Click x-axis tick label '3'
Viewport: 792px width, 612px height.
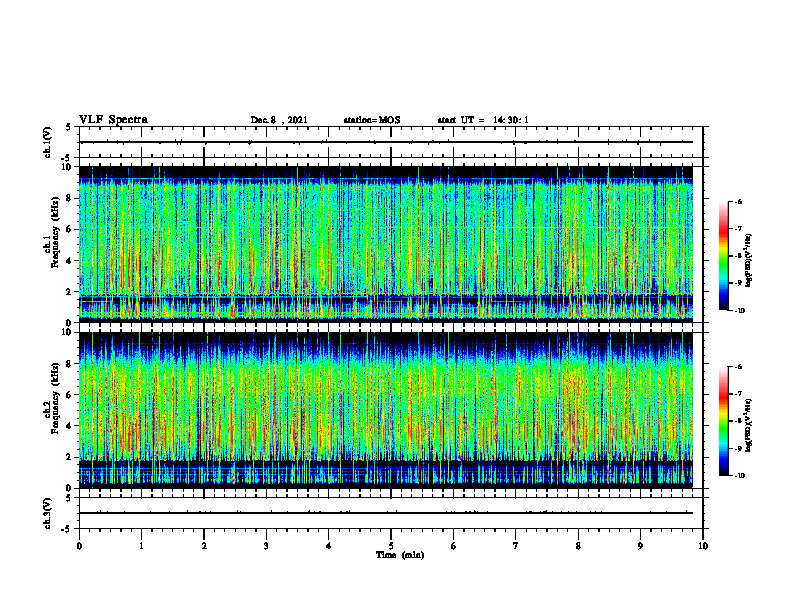tap(266, 546)
